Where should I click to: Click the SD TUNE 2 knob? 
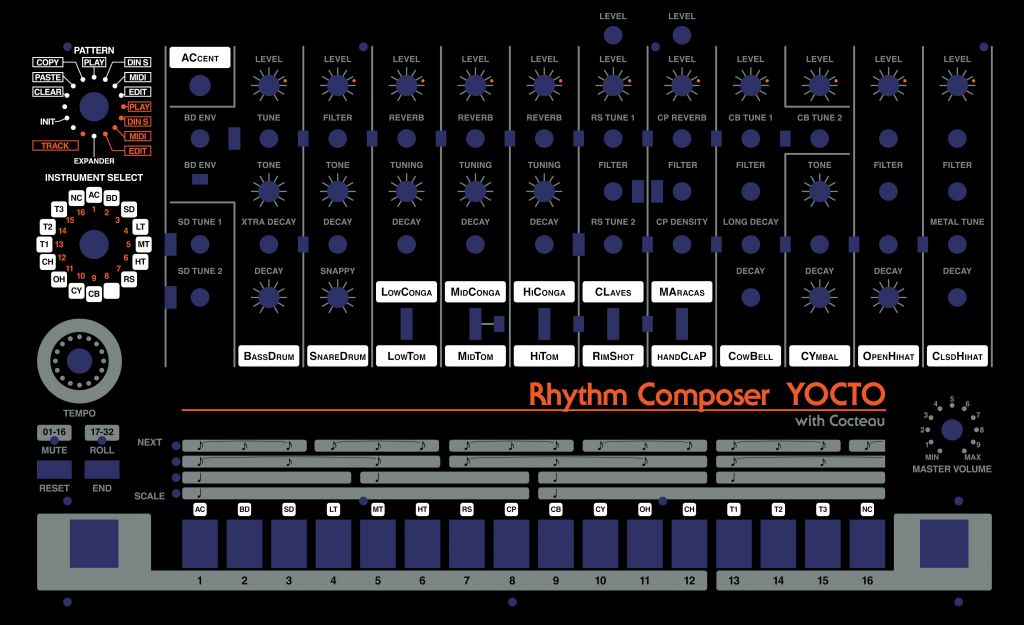click(x=200, y=297)
